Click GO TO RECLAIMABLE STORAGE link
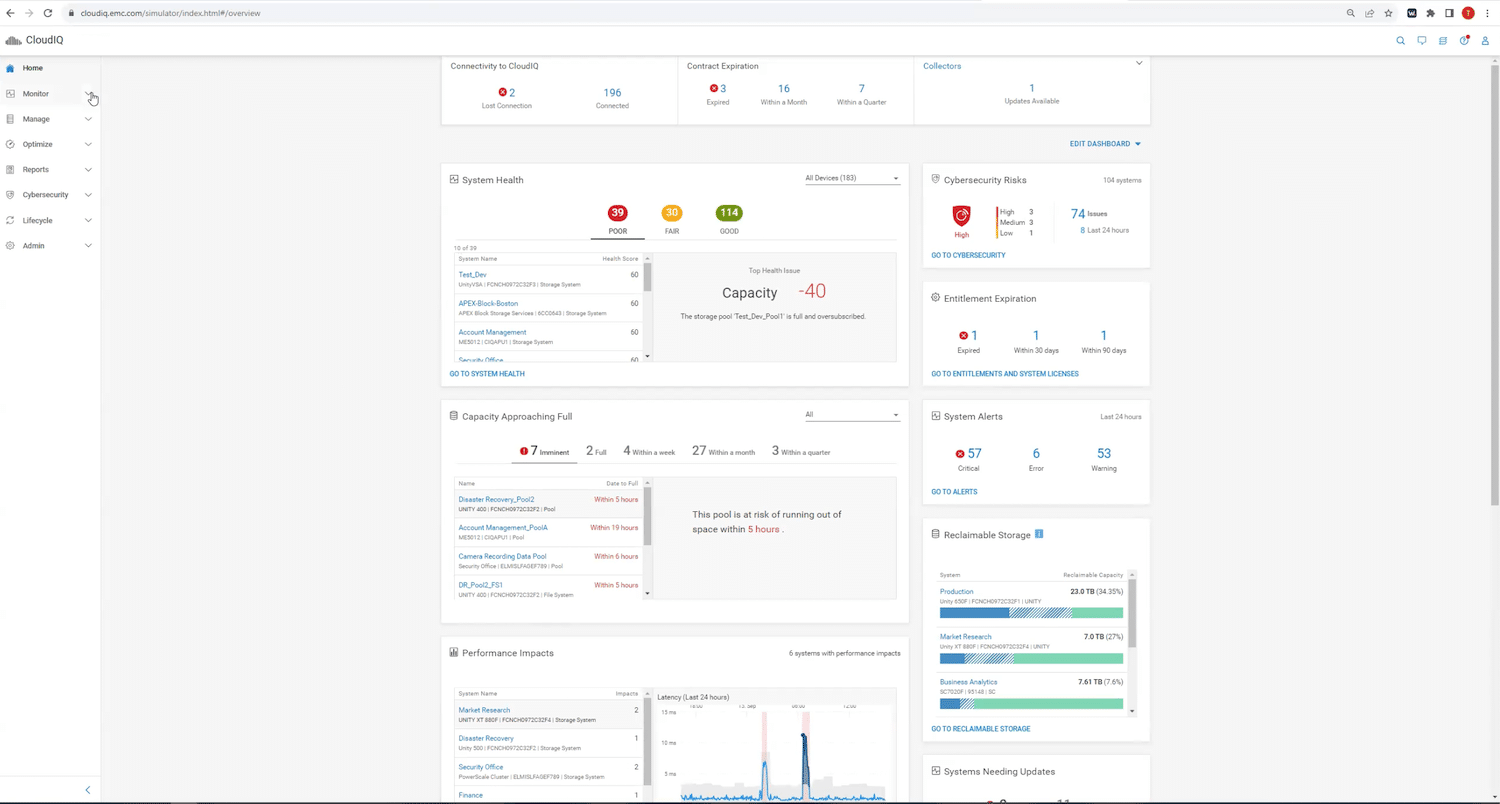The width and height of the screenshot is (1500, 804). (x=980, y=729)
